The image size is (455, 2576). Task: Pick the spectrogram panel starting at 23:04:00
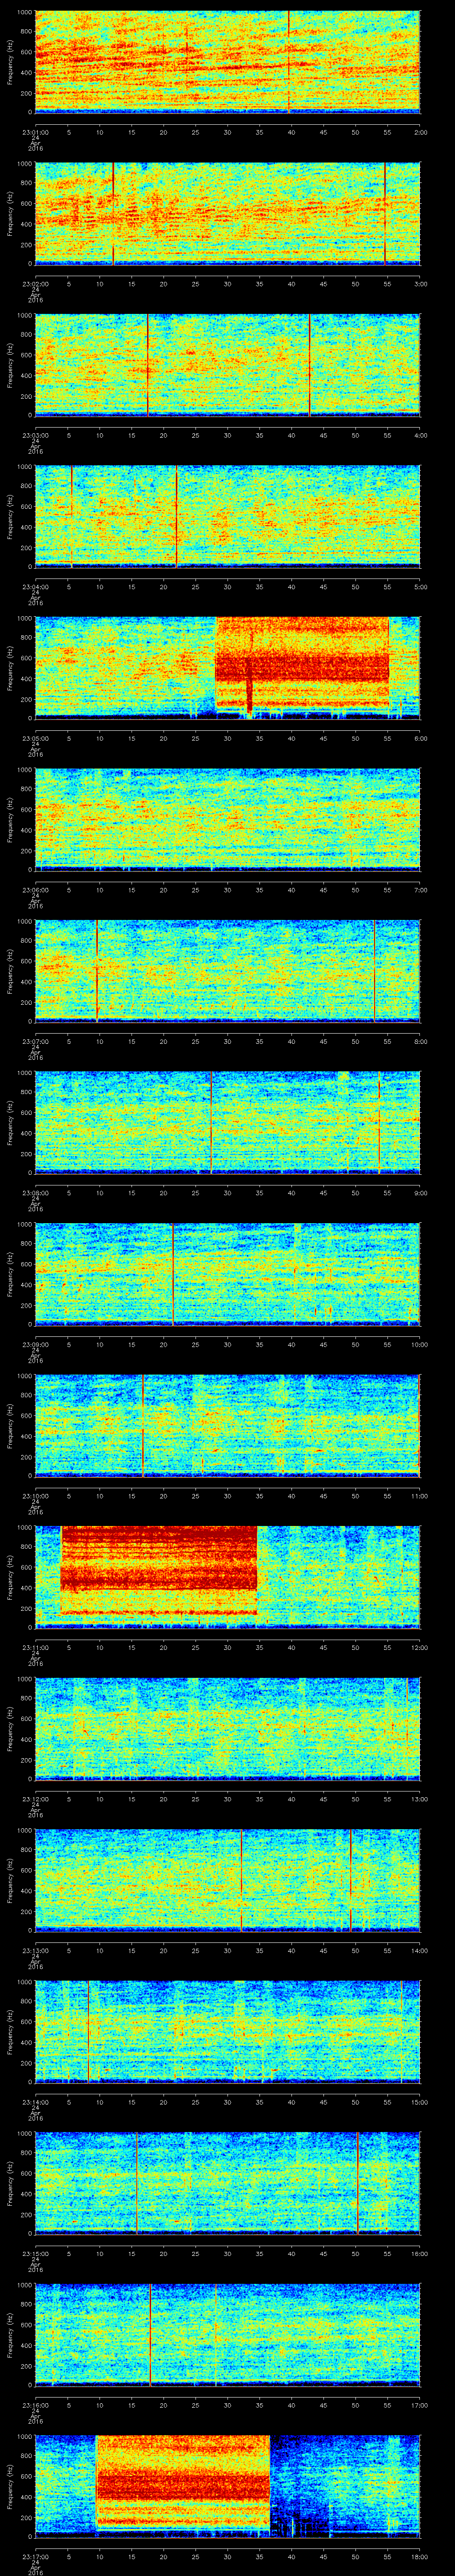click(x=228, y=516)
